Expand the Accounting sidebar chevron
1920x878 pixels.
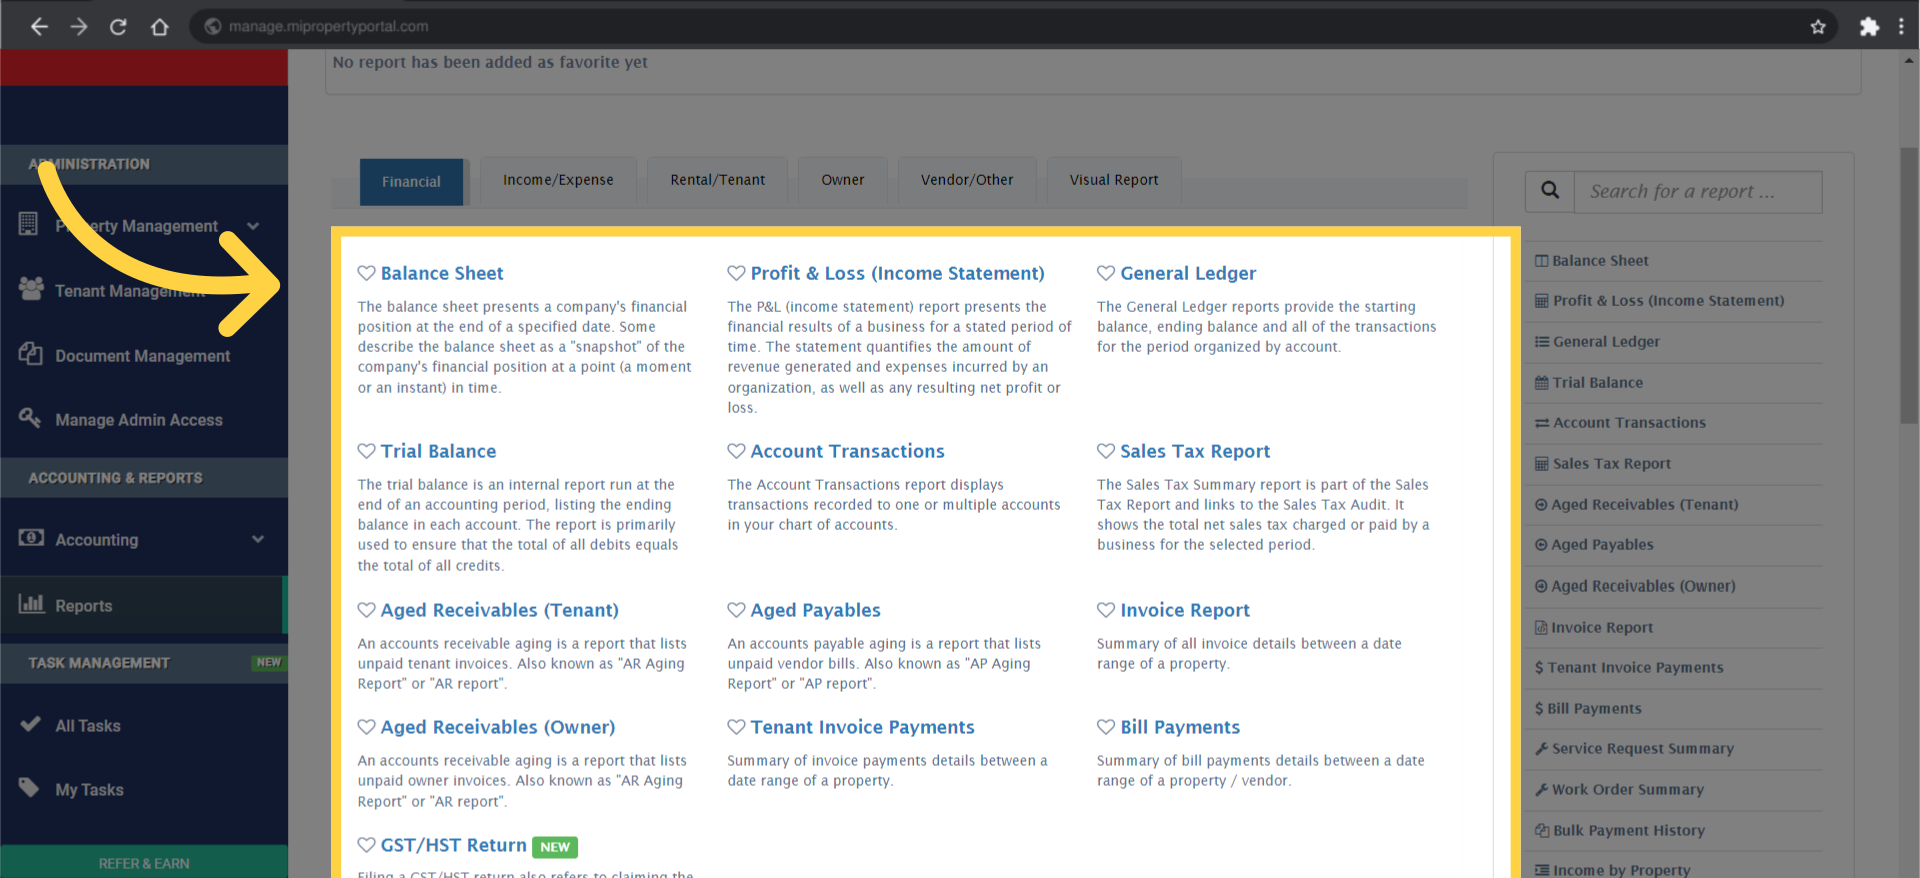(x=258, y=539)
